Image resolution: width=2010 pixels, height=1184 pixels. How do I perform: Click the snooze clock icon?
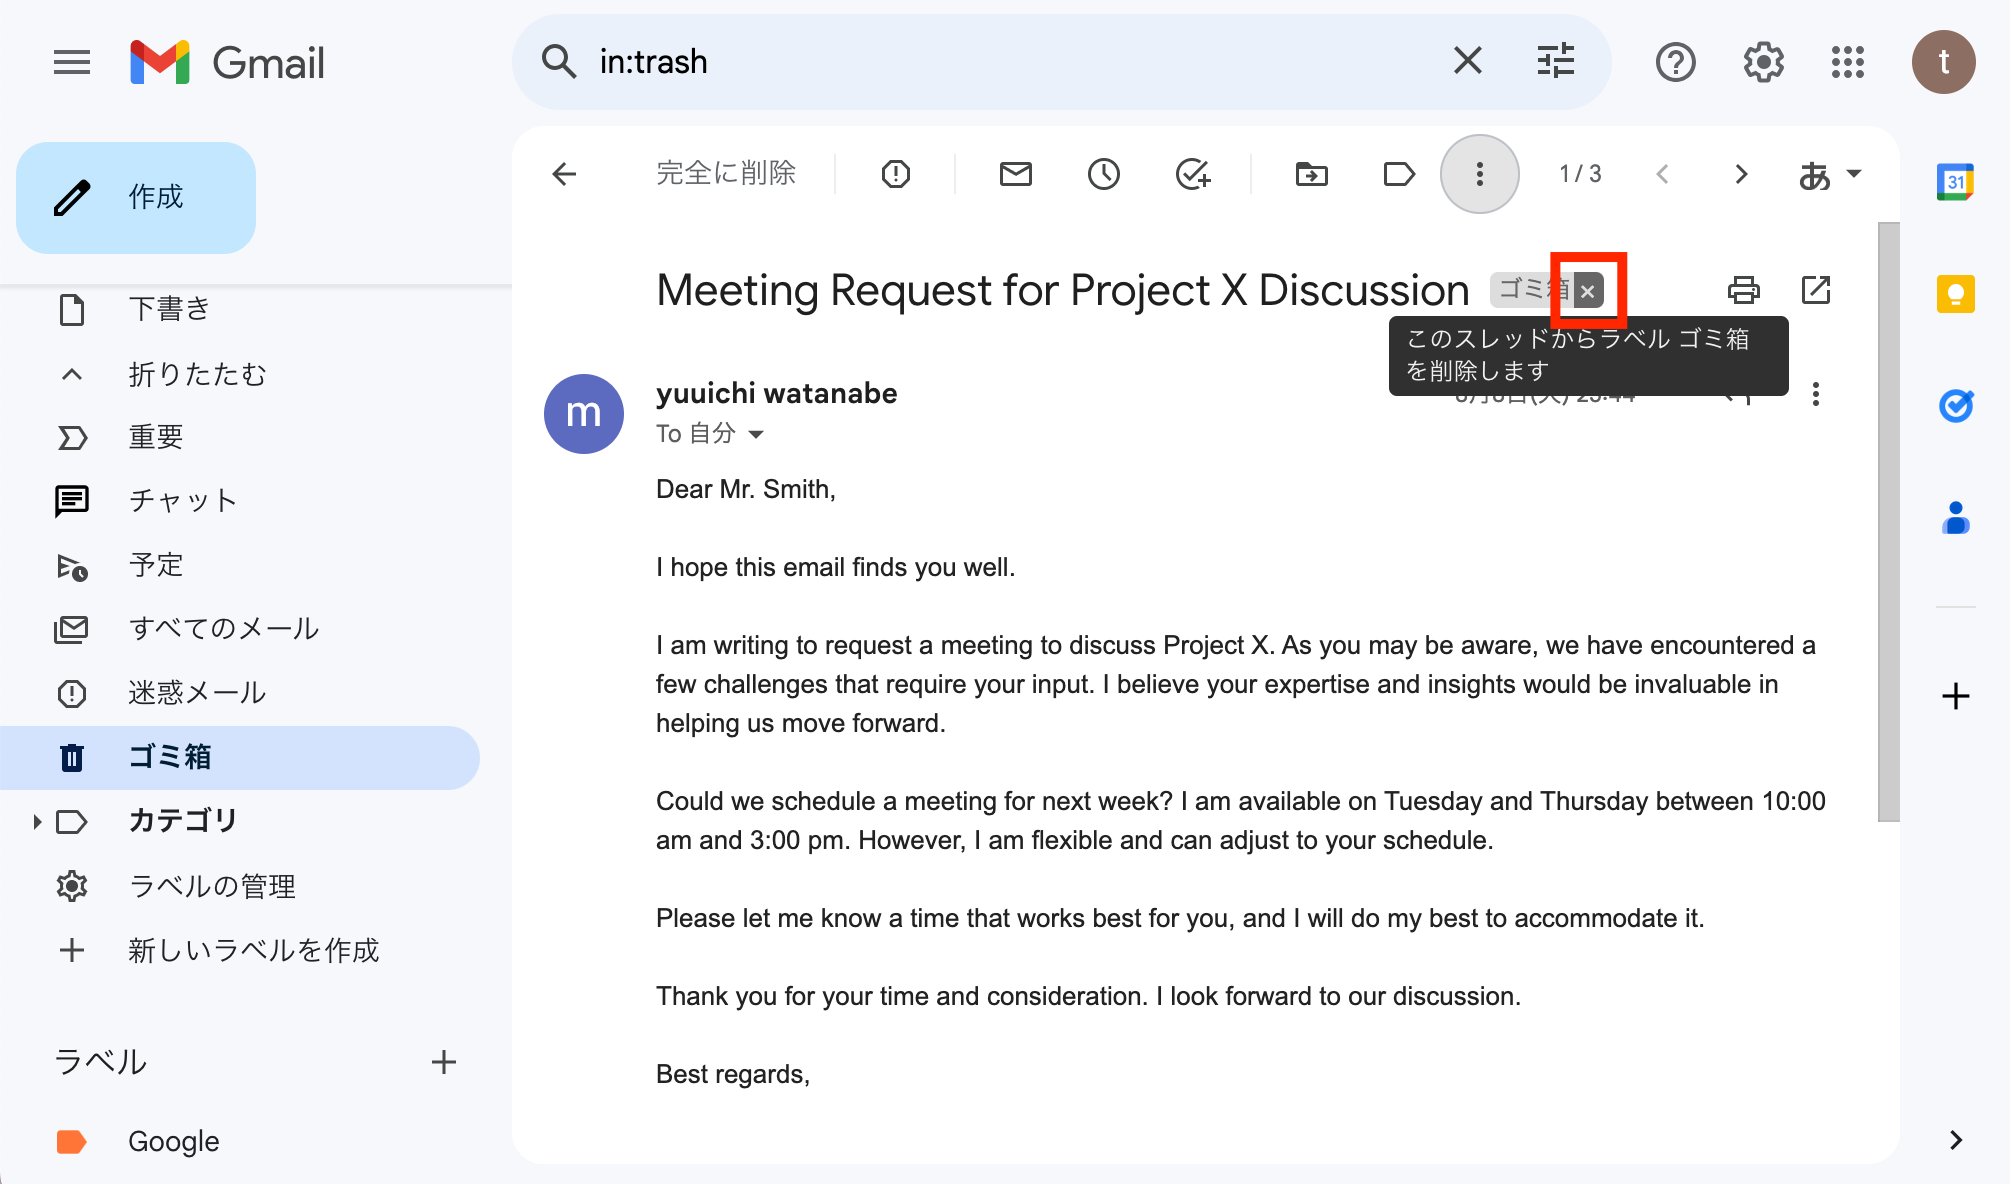click(x=1103, y=174)
